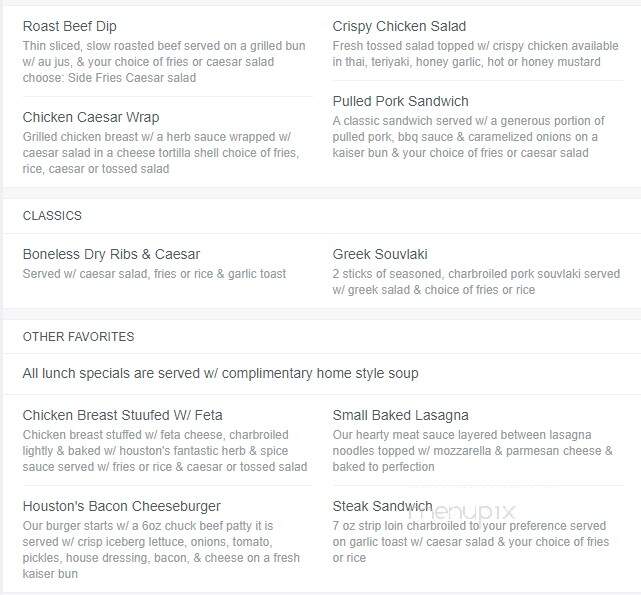Image resolution: width=641 pixels, height=595 pixels.
Task: Select the Crispy Chicken Salad title
Action: pos(399,26)
